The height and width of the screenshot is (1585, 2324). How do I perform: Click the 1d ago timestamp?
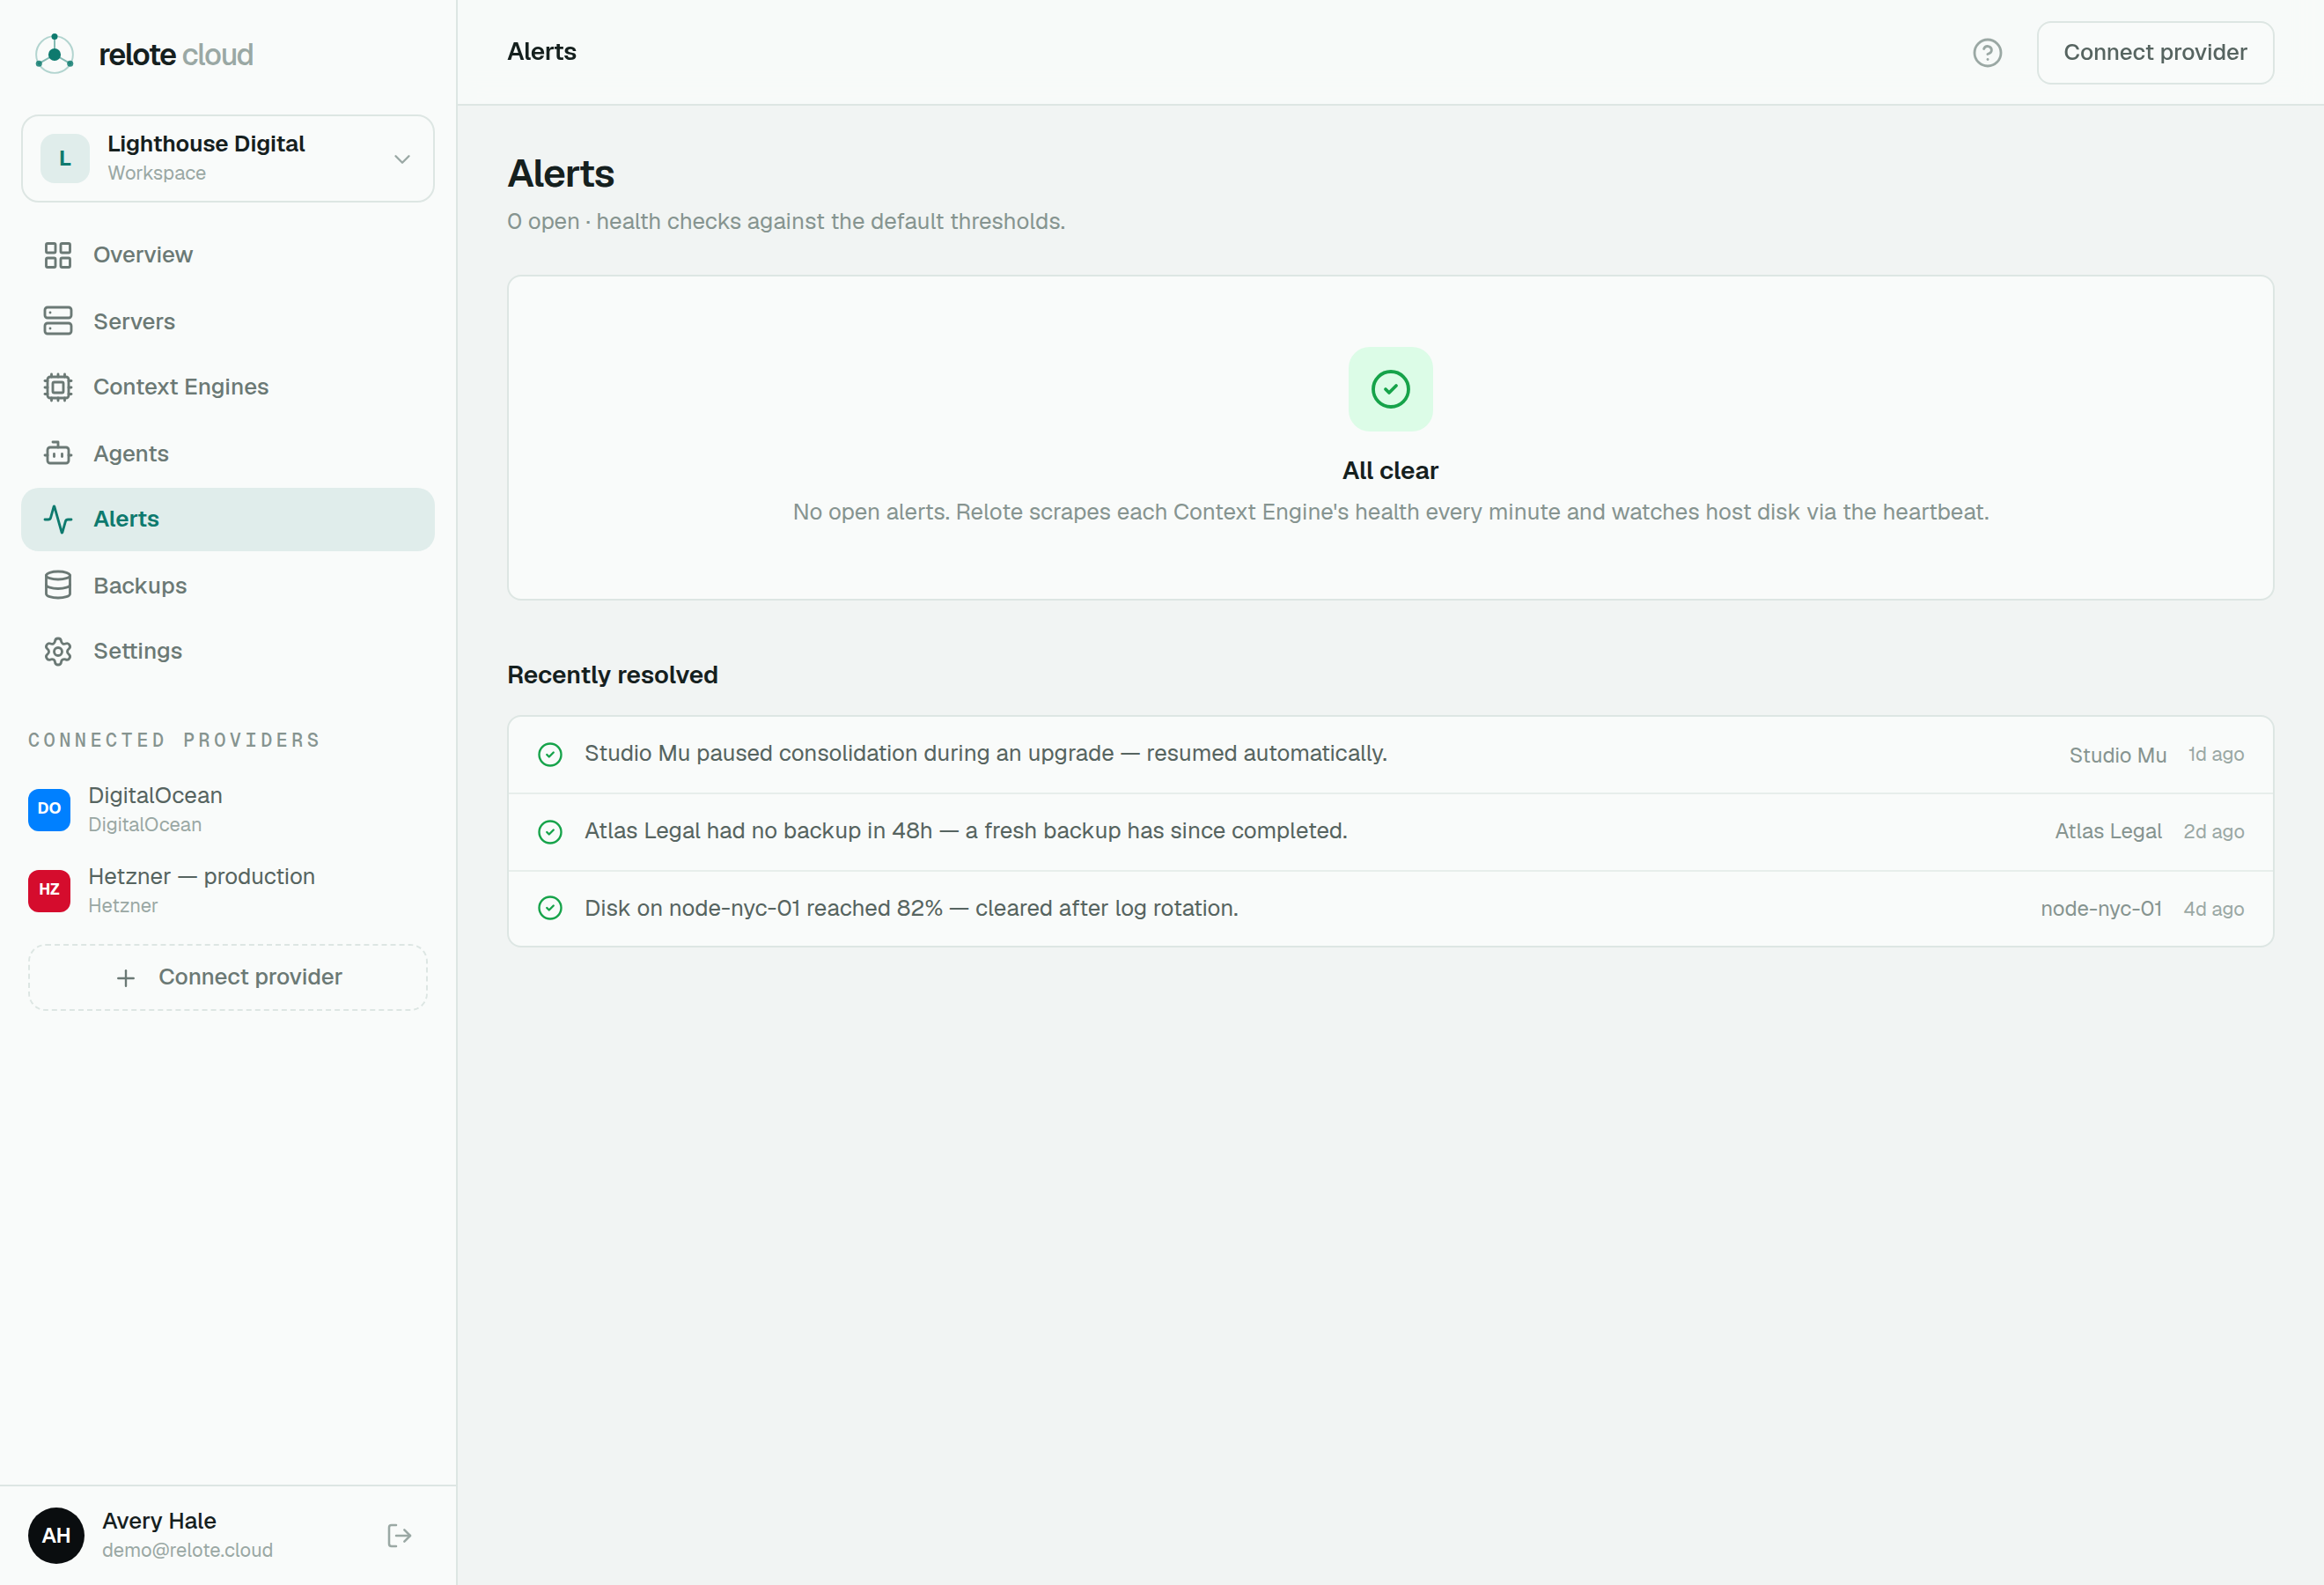[x=2216, y=754]
